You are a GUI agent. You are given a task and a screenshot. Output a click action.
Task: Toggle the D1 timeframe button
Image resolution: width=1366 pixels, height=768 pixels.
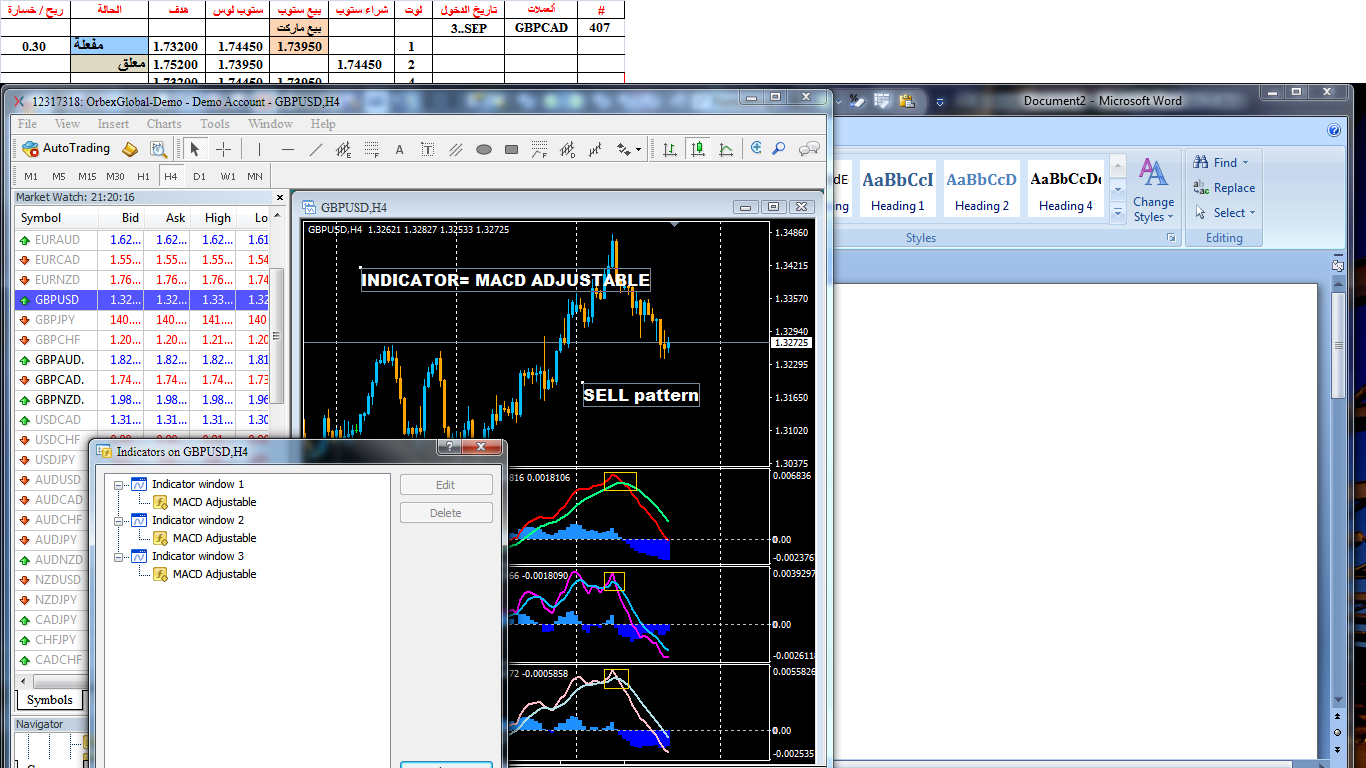pos(199,176)
